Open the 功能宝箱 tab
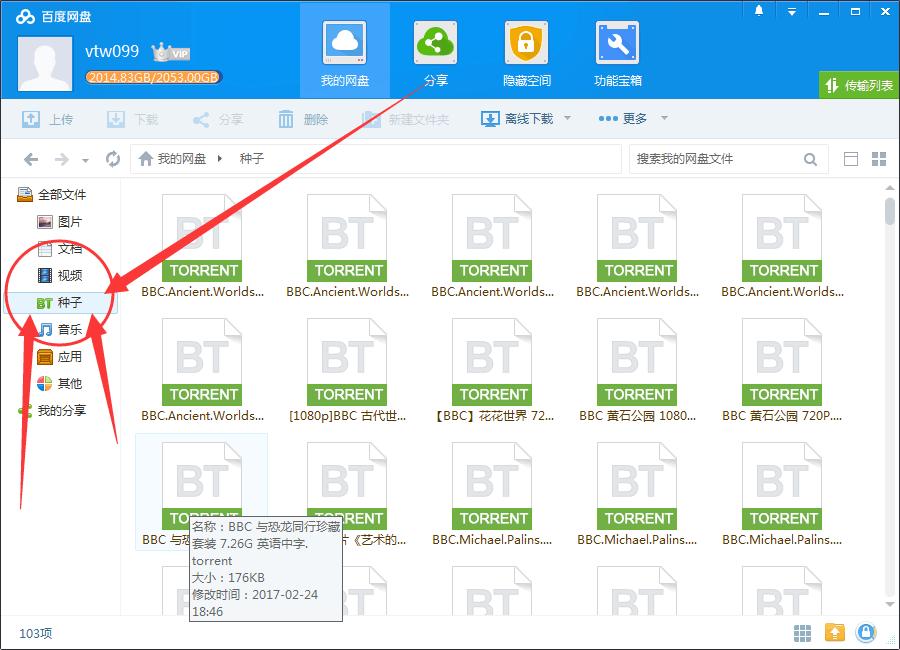The image size is (900, 650). coord(618,52)
